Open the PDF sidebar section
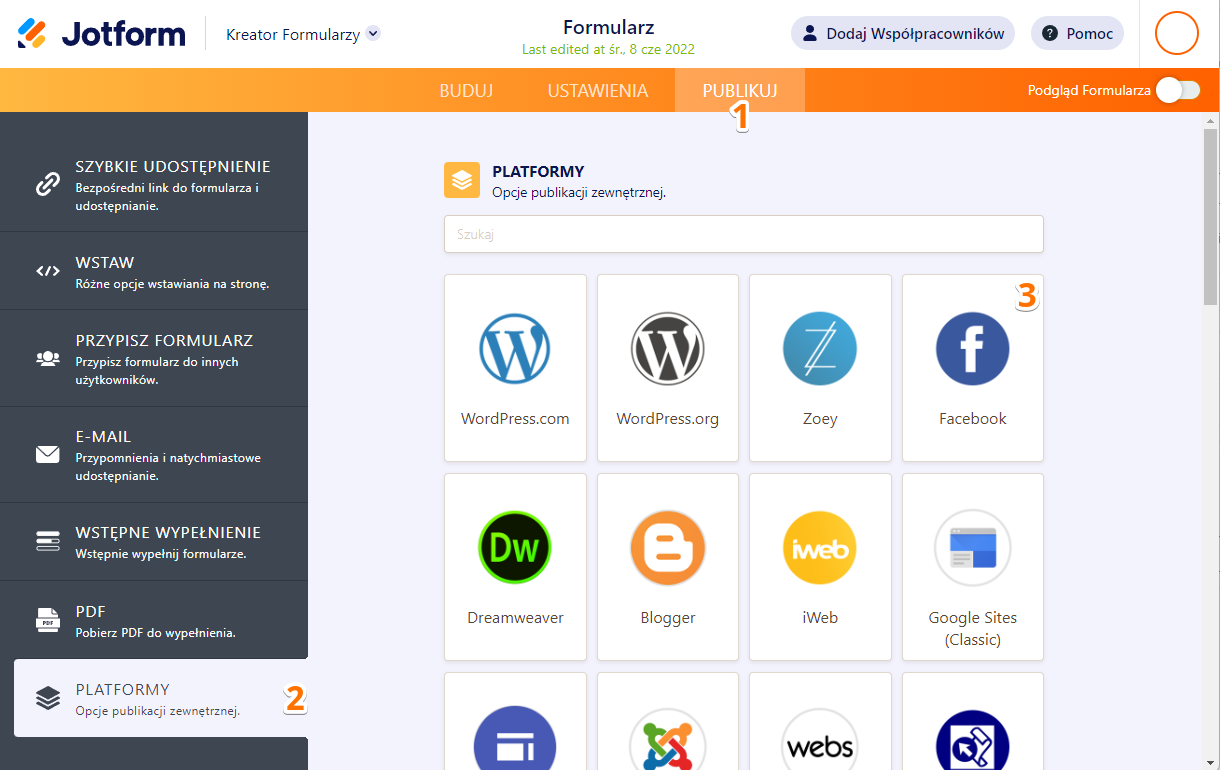The width and height of the screenshot is (1220, 770). (154, 620)
